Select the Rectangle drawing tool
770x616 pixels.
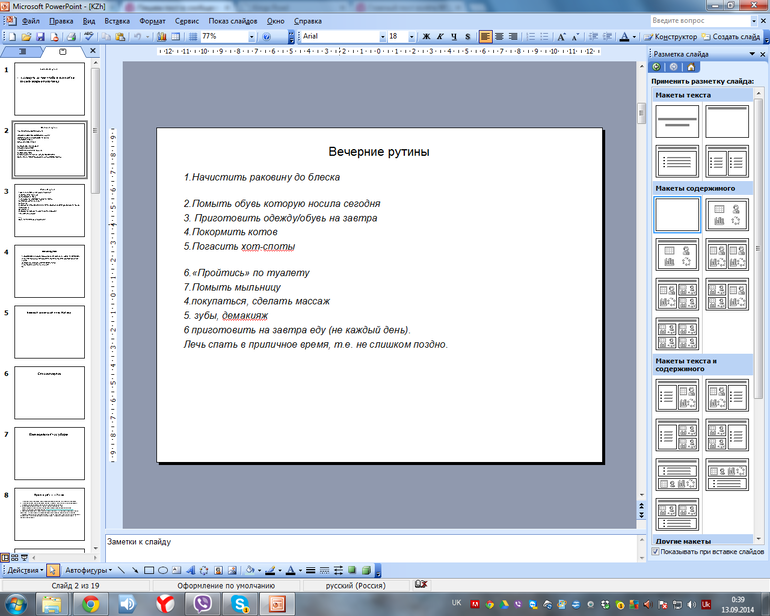pos(148,569)
